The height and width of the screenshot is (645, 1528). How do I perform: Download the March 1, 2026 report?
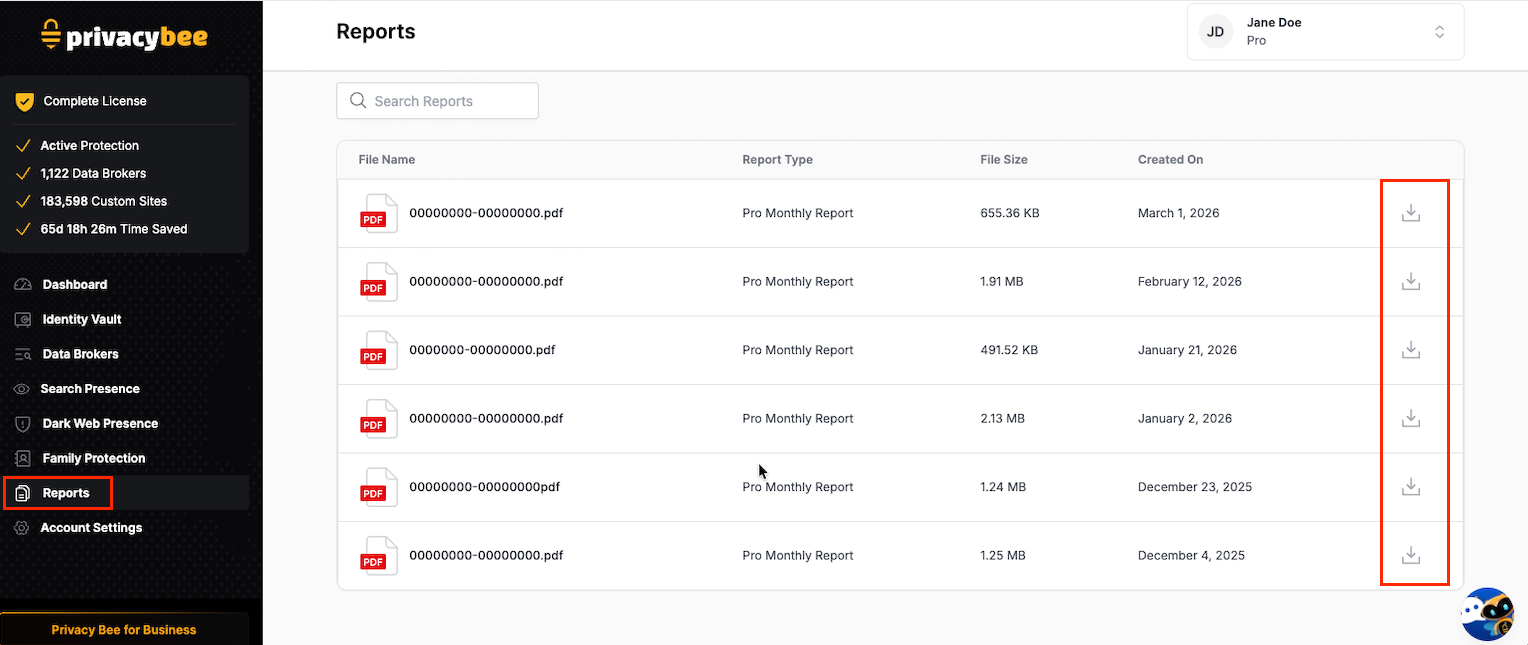pyautogui.click(x=1411, y=213)
